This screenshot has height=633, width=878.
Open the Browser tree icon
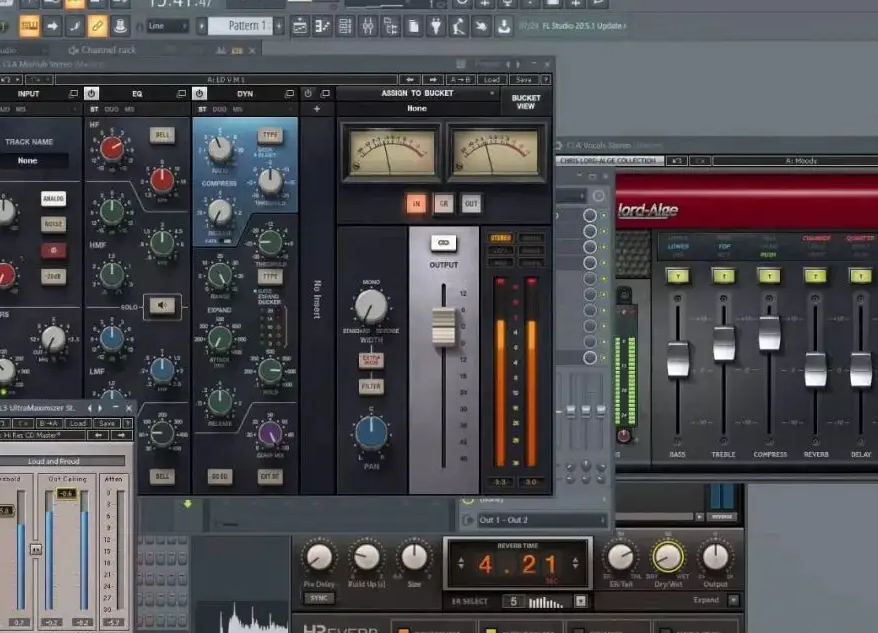(x=390, y=26)
